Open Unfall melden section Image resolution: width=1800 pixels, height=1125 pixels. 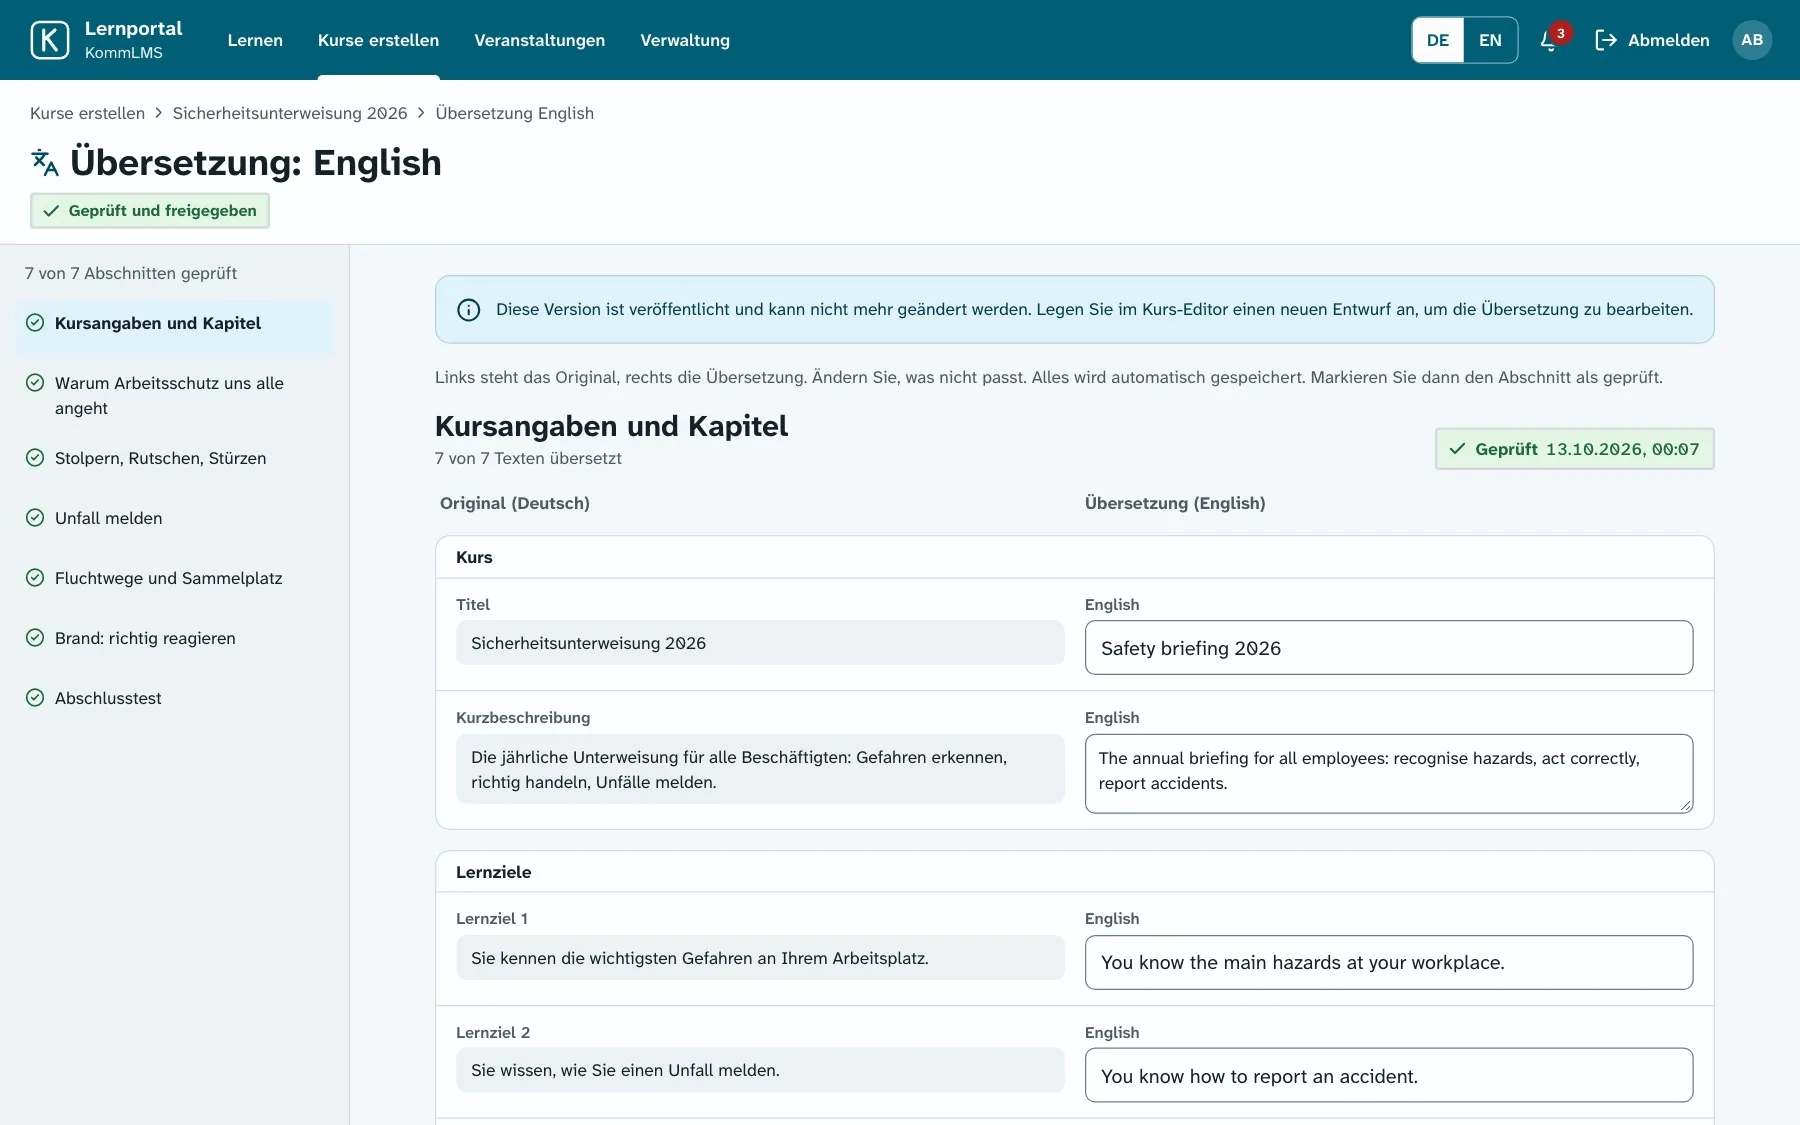point(174,518)
